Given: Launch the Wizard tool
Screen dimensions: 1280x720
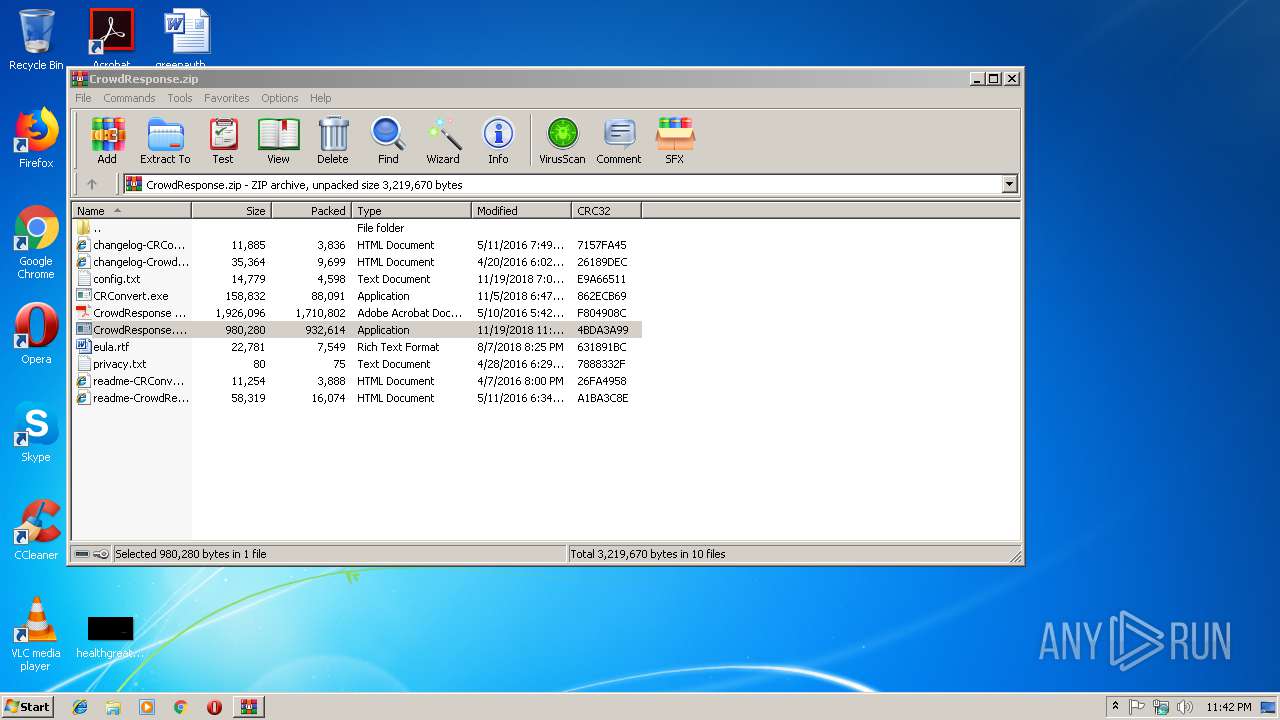Looking at the screenshot, I should click(x=443, y=141).
